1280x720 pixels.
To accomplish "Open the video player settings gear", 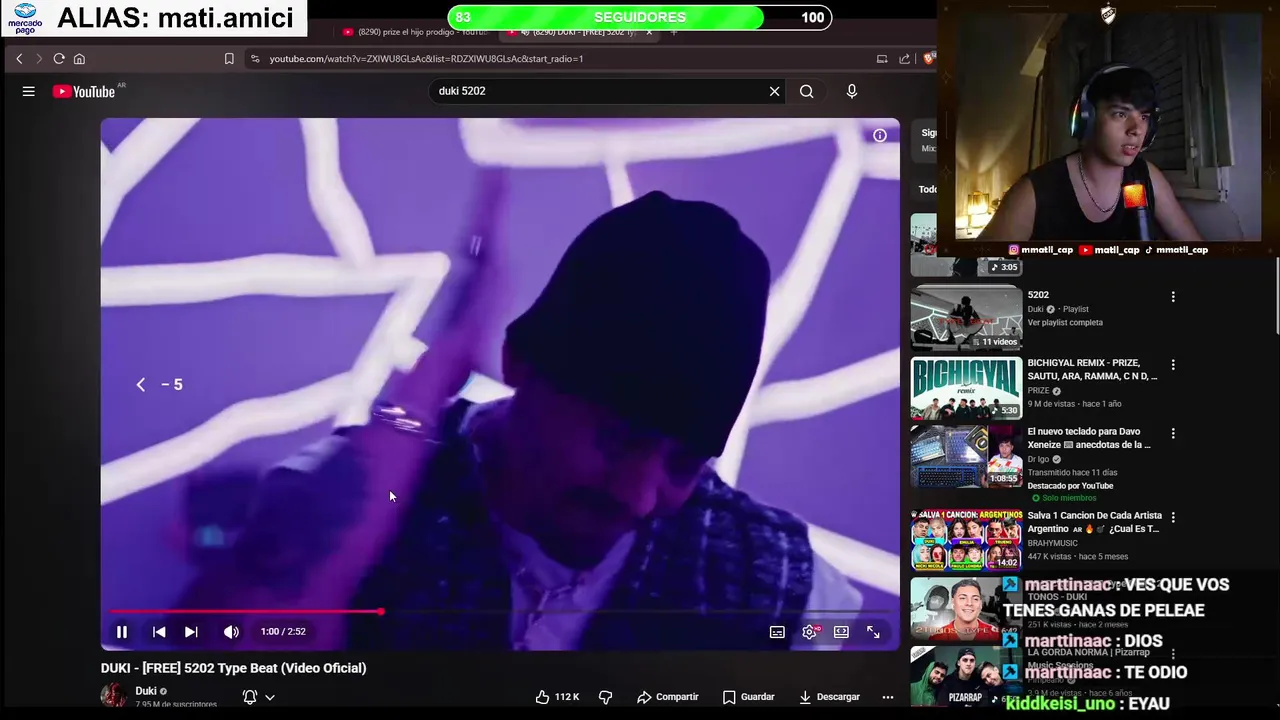I will tap(809, 632).
